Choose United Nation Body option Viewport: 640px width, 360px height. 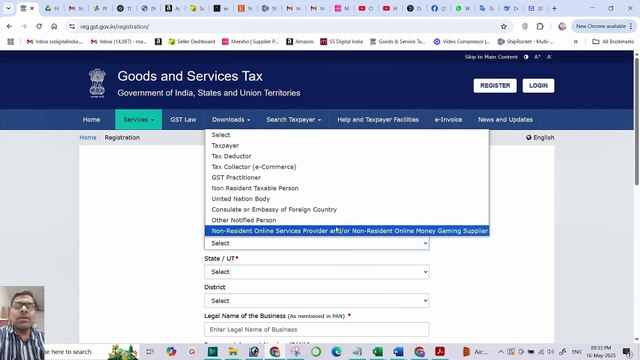tap(347, 198)
